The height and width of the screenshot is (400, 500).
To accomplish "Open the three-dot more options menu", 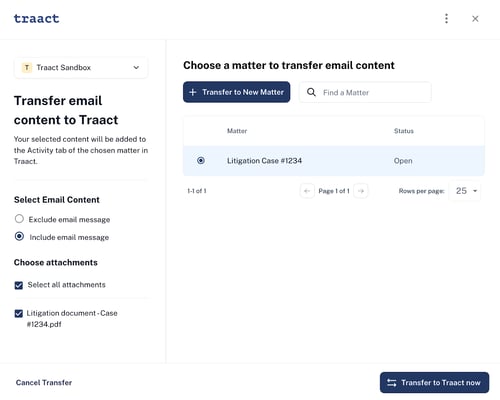I will click(446, 19).
